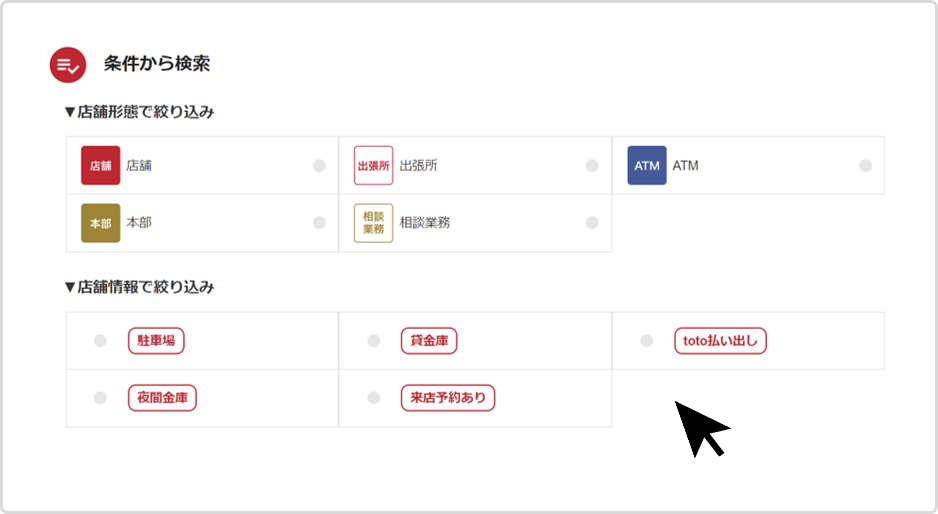
Task: Collapse the 店舗情報で絞り込み section
Action: (139, 287)
